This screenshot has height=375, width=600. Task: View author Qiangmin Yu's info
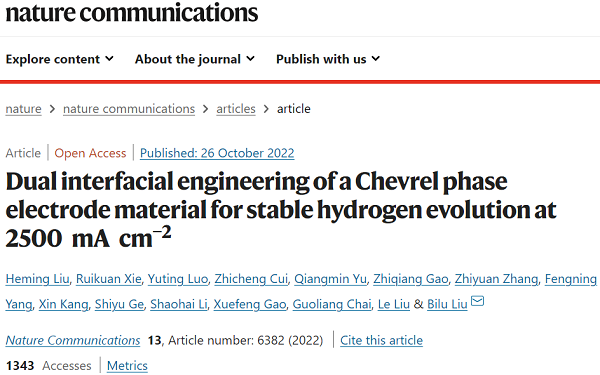point(330,279)
